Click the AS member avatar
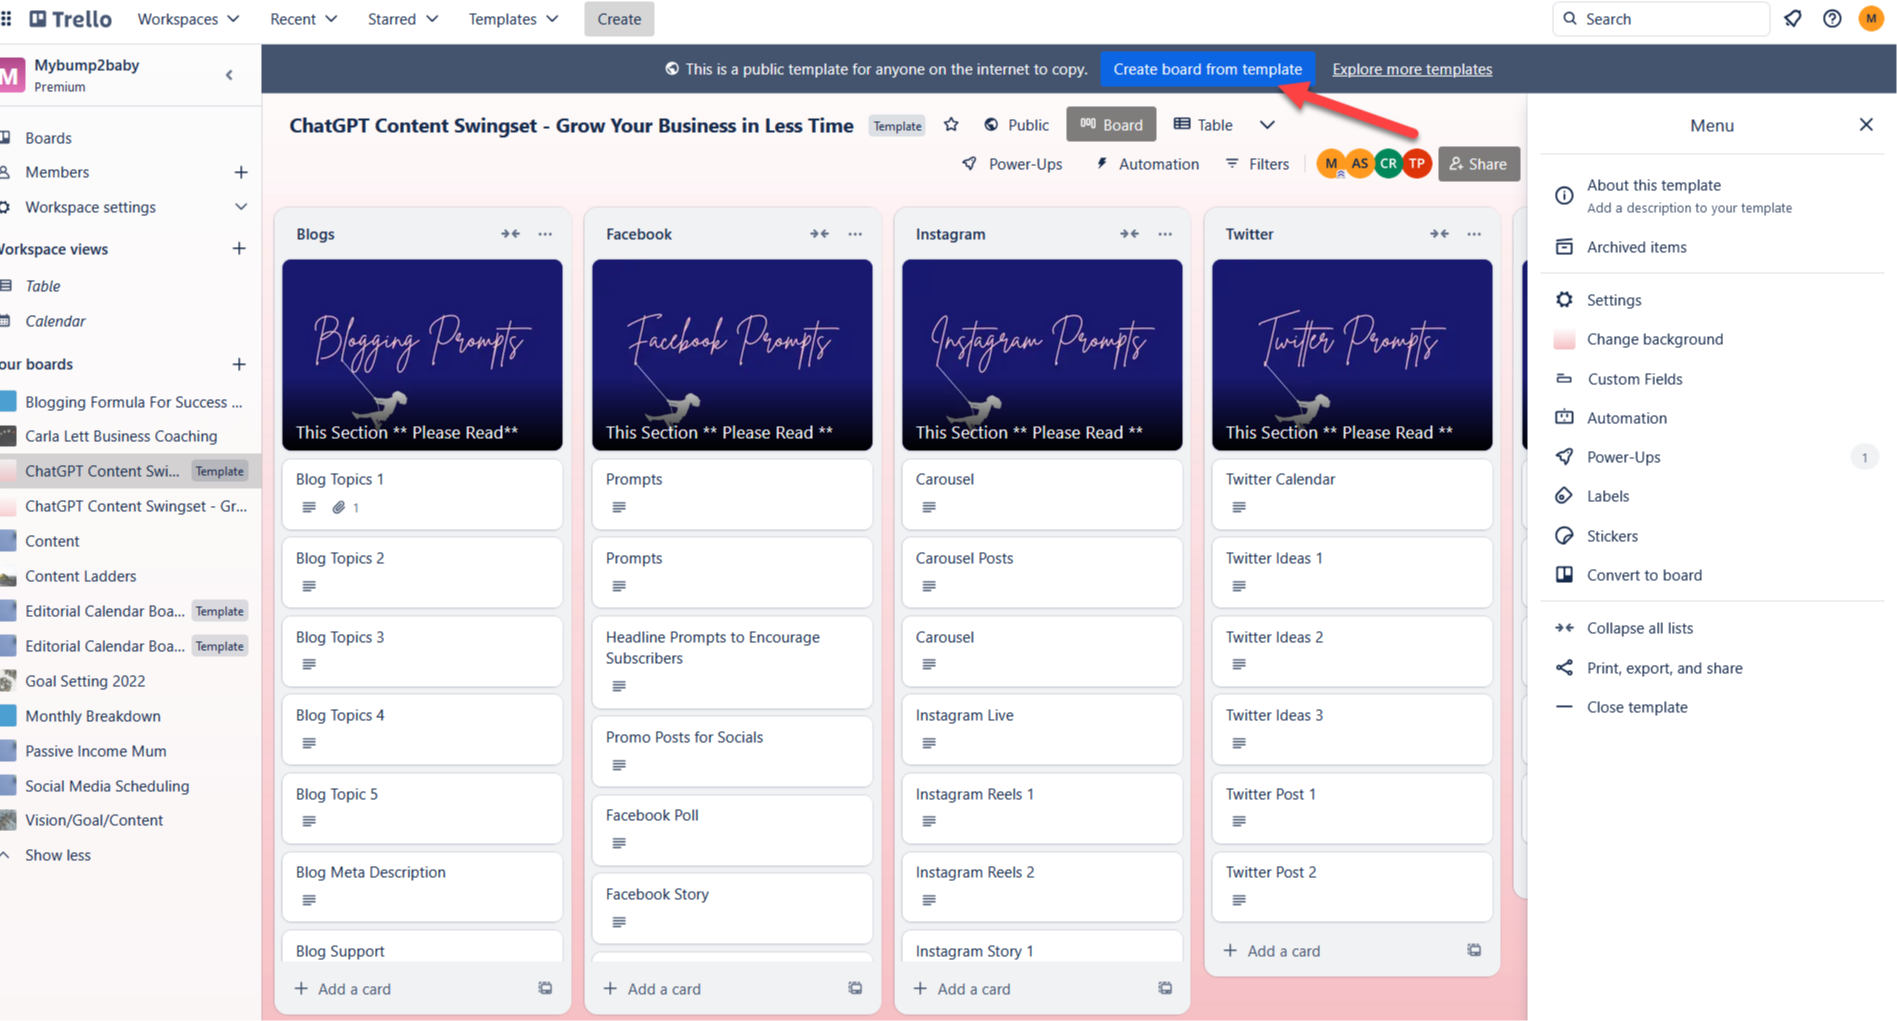The image size is (1897, 1021). [x=1359, y=164]
